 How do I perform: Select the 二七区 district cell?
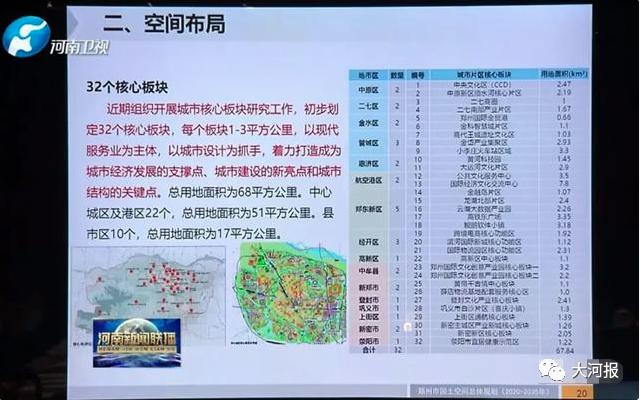tap(369, 106)
